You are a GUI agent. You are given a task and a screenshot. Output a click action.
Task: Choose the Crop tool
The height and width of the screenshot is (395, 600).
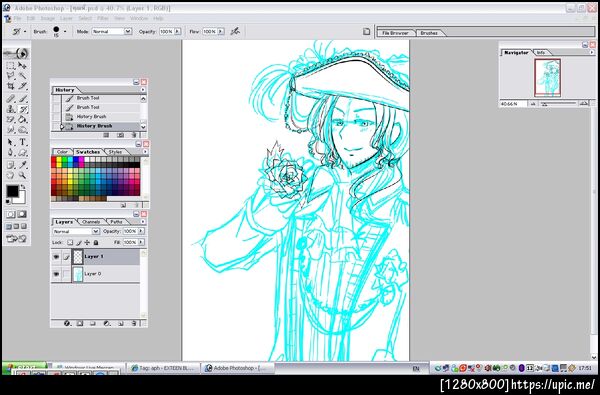point(11,86)
